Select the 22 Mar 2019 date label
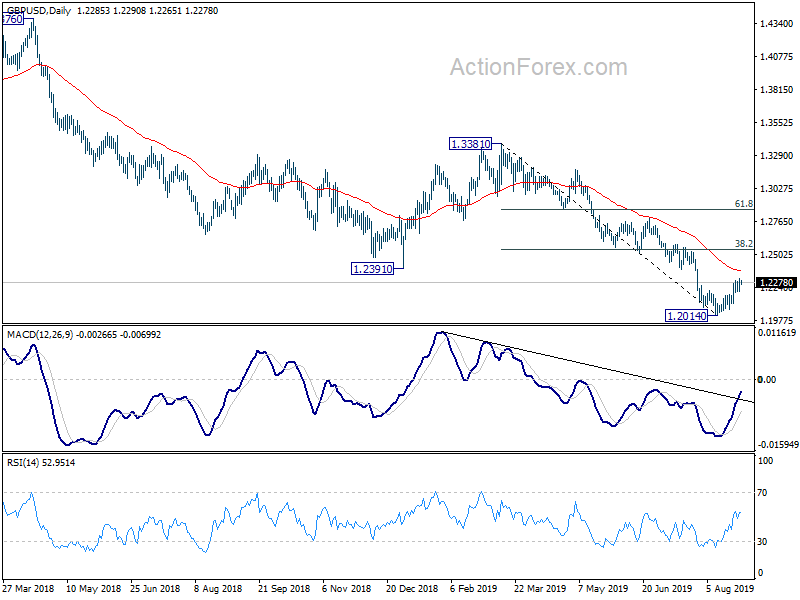 [539, 589]
